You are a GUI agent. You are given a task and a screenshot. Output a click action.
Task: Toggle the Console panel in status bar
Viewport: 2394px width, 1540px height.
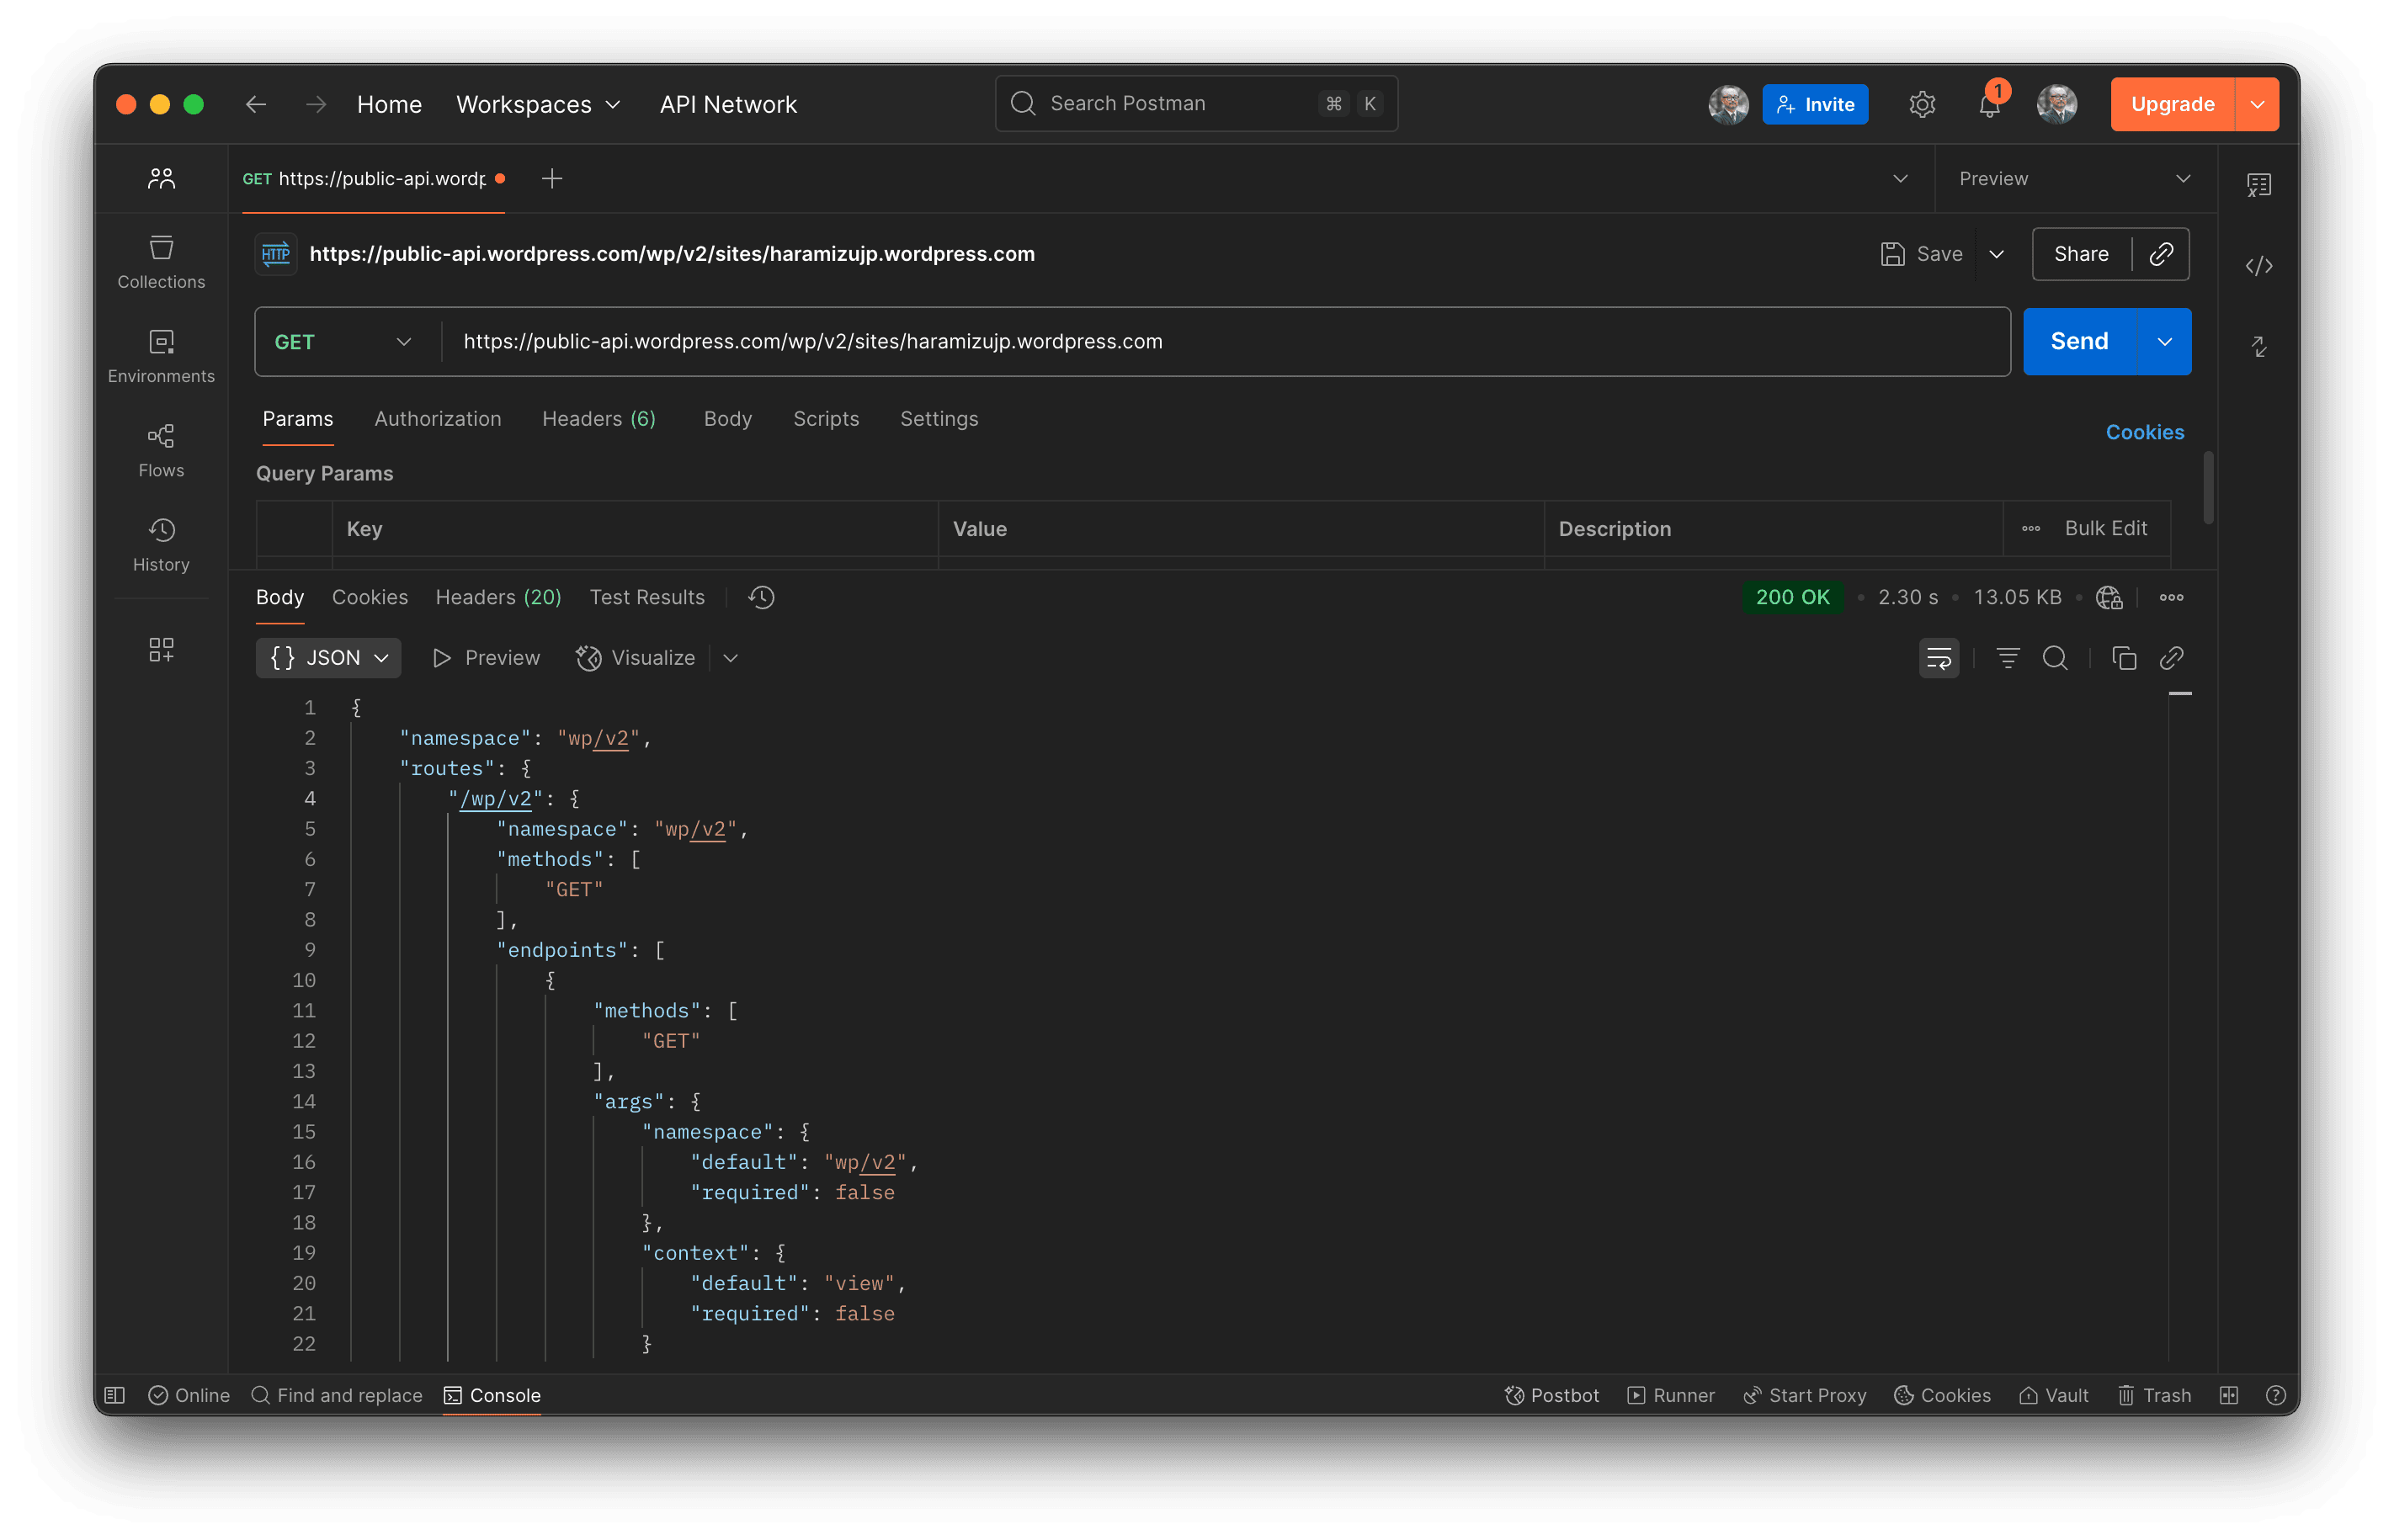tap(492, 1395)
